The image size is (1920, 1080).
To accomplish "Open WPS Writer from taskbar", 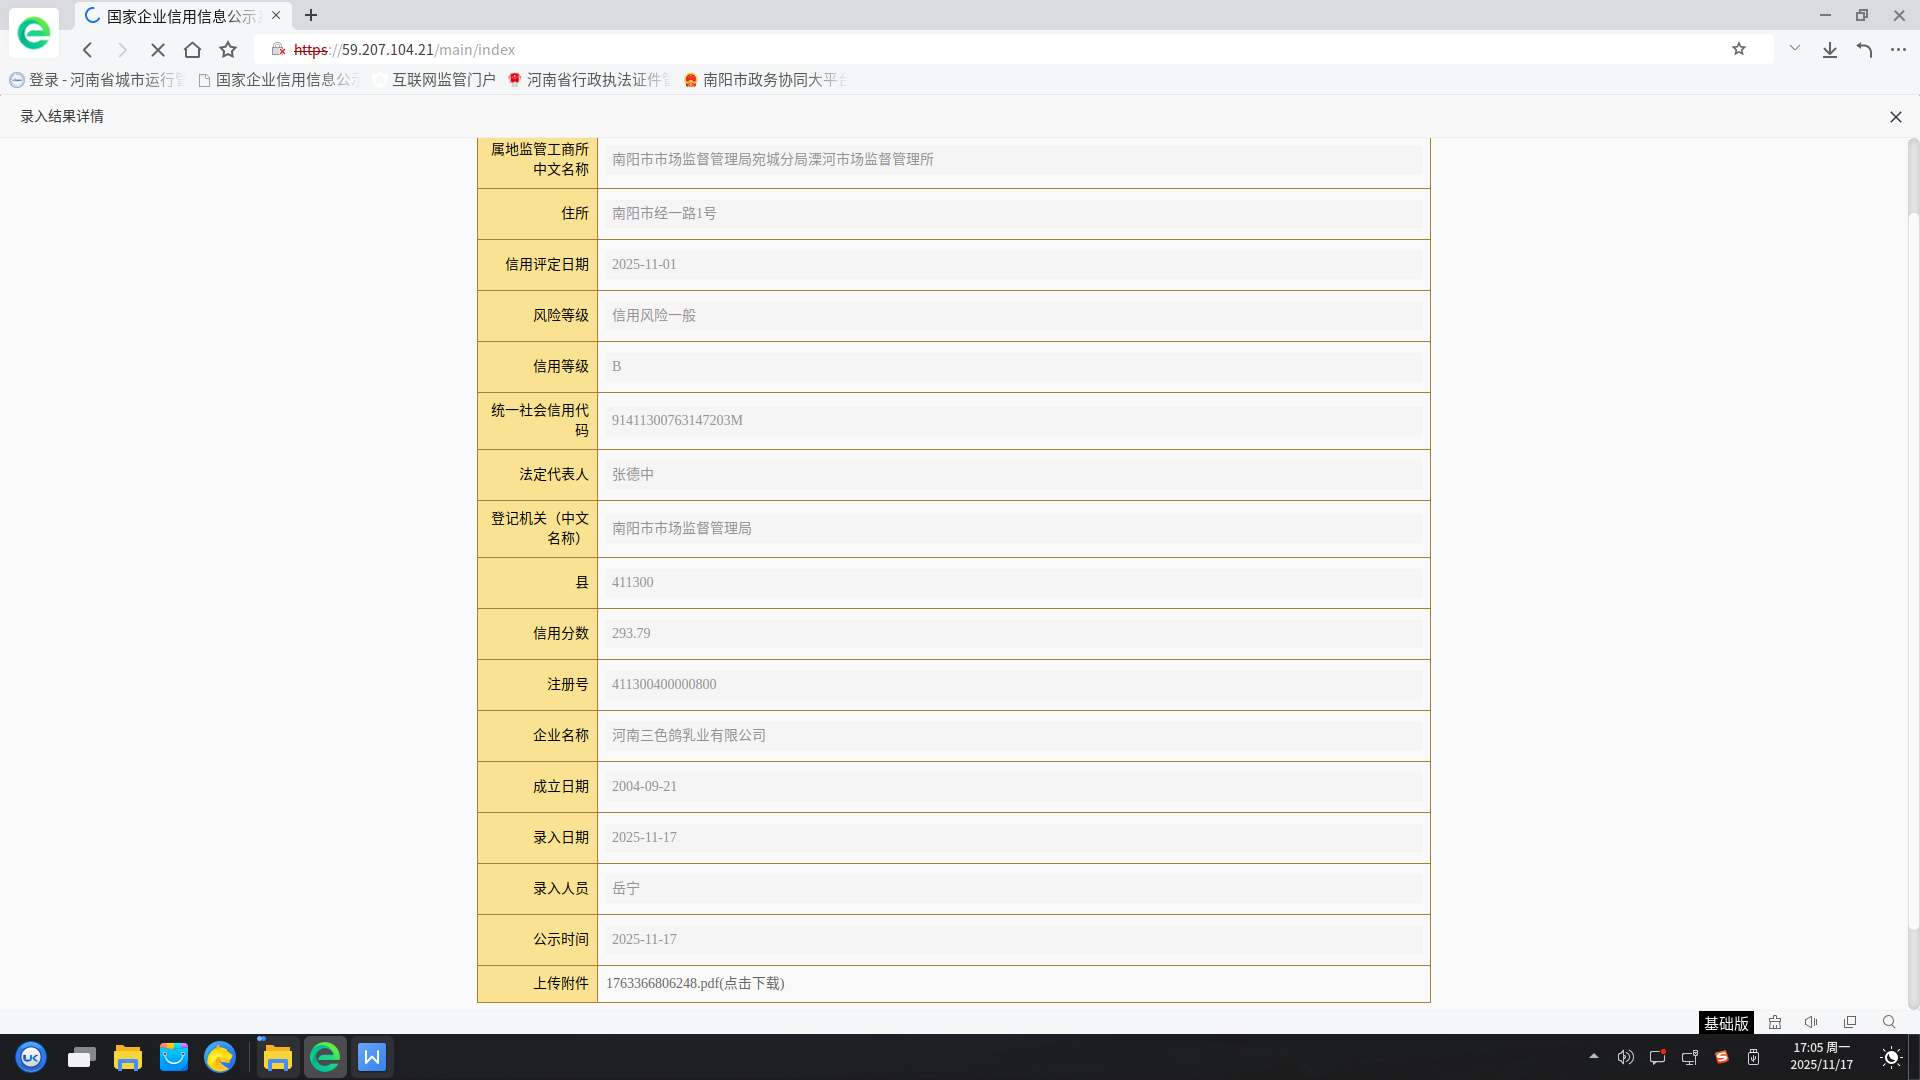I will coord(372,1057).
